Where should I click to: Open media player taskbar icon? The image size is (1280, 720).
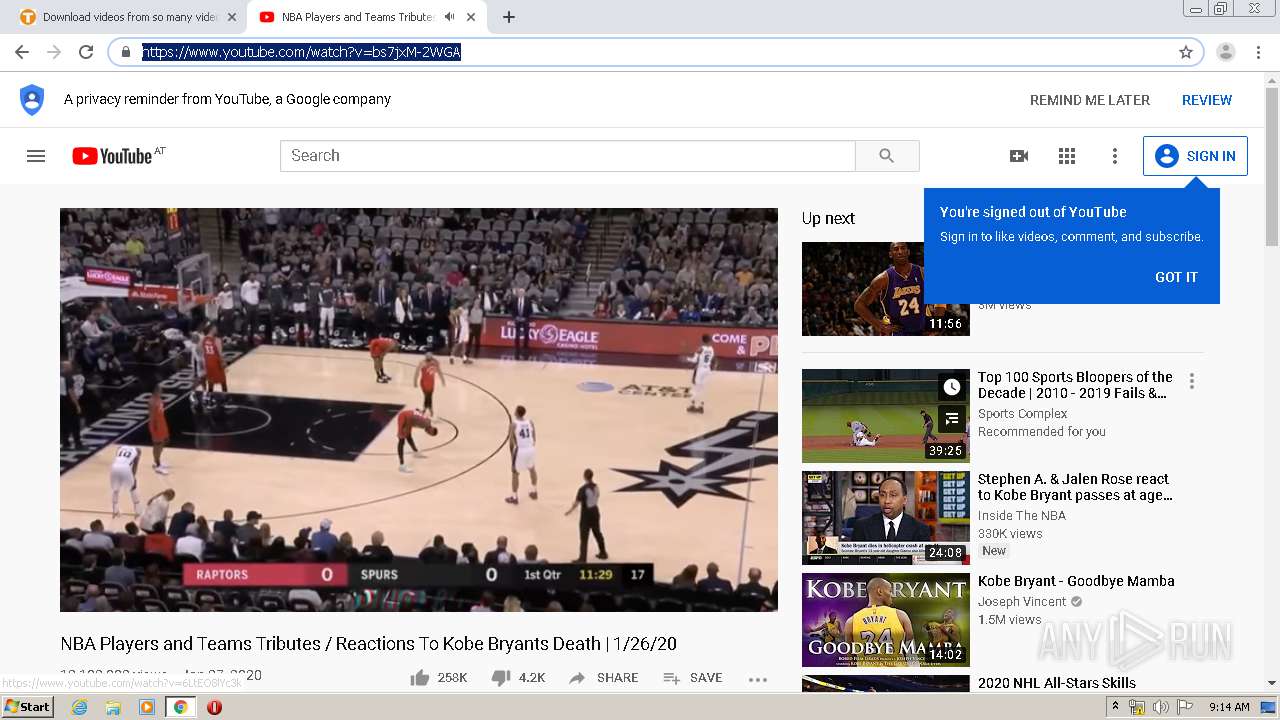click(147, 707)
